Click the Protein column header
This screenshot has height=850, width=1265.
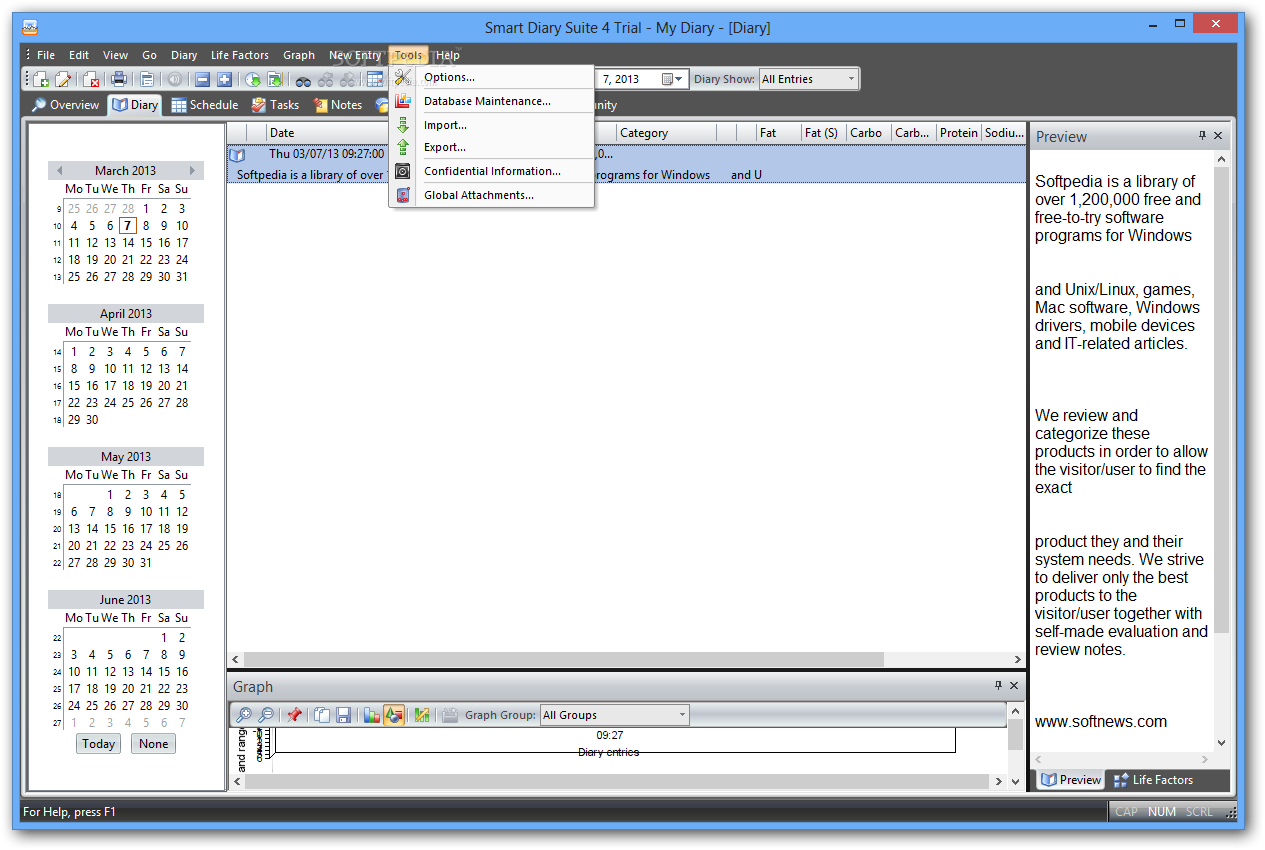pos(958,132)
